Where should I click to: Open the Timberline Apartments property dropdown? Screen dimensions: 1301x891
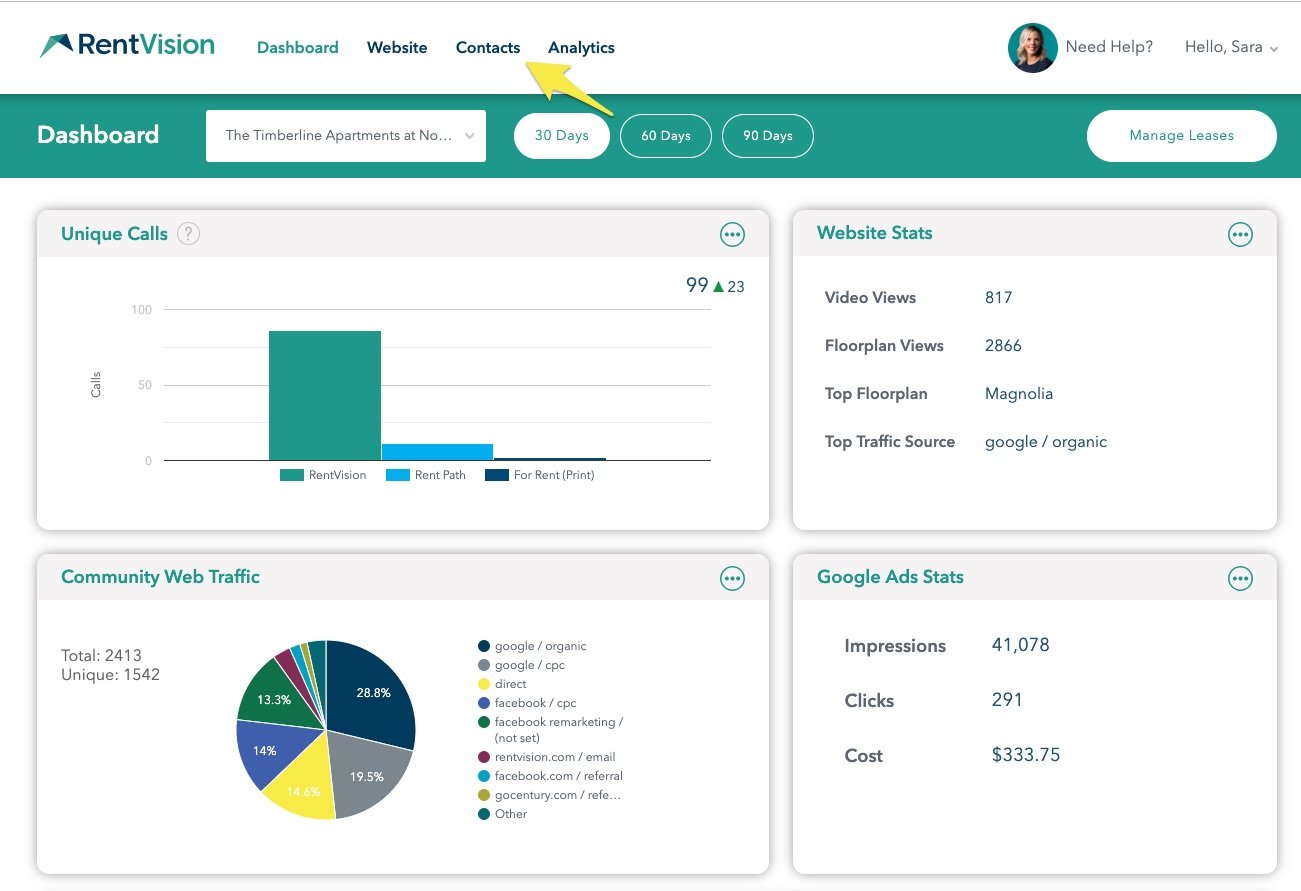346,135
